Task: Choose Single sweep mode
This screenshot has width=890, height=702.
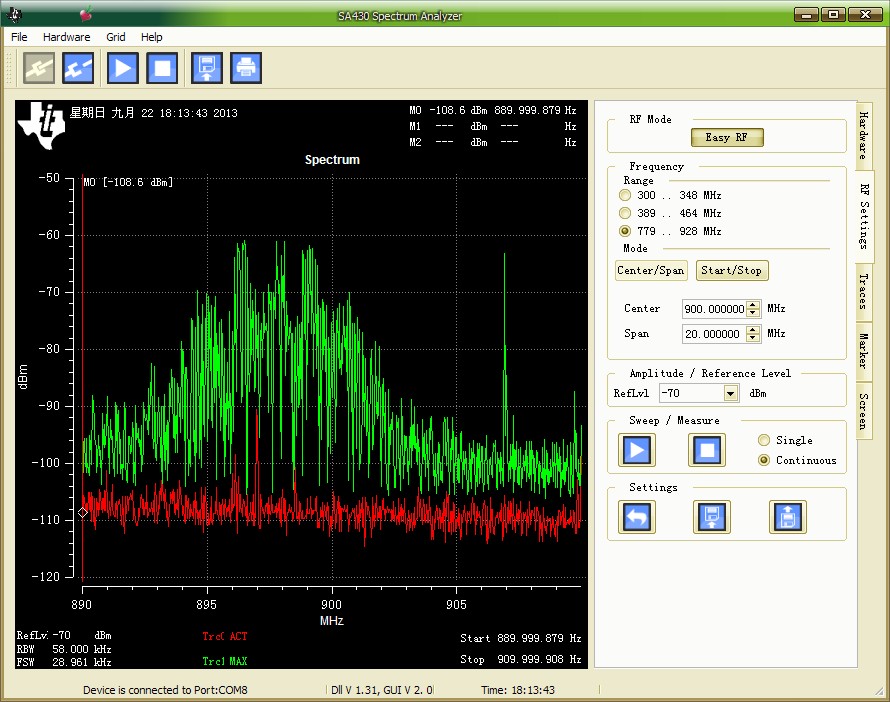Action: point(765,440)
